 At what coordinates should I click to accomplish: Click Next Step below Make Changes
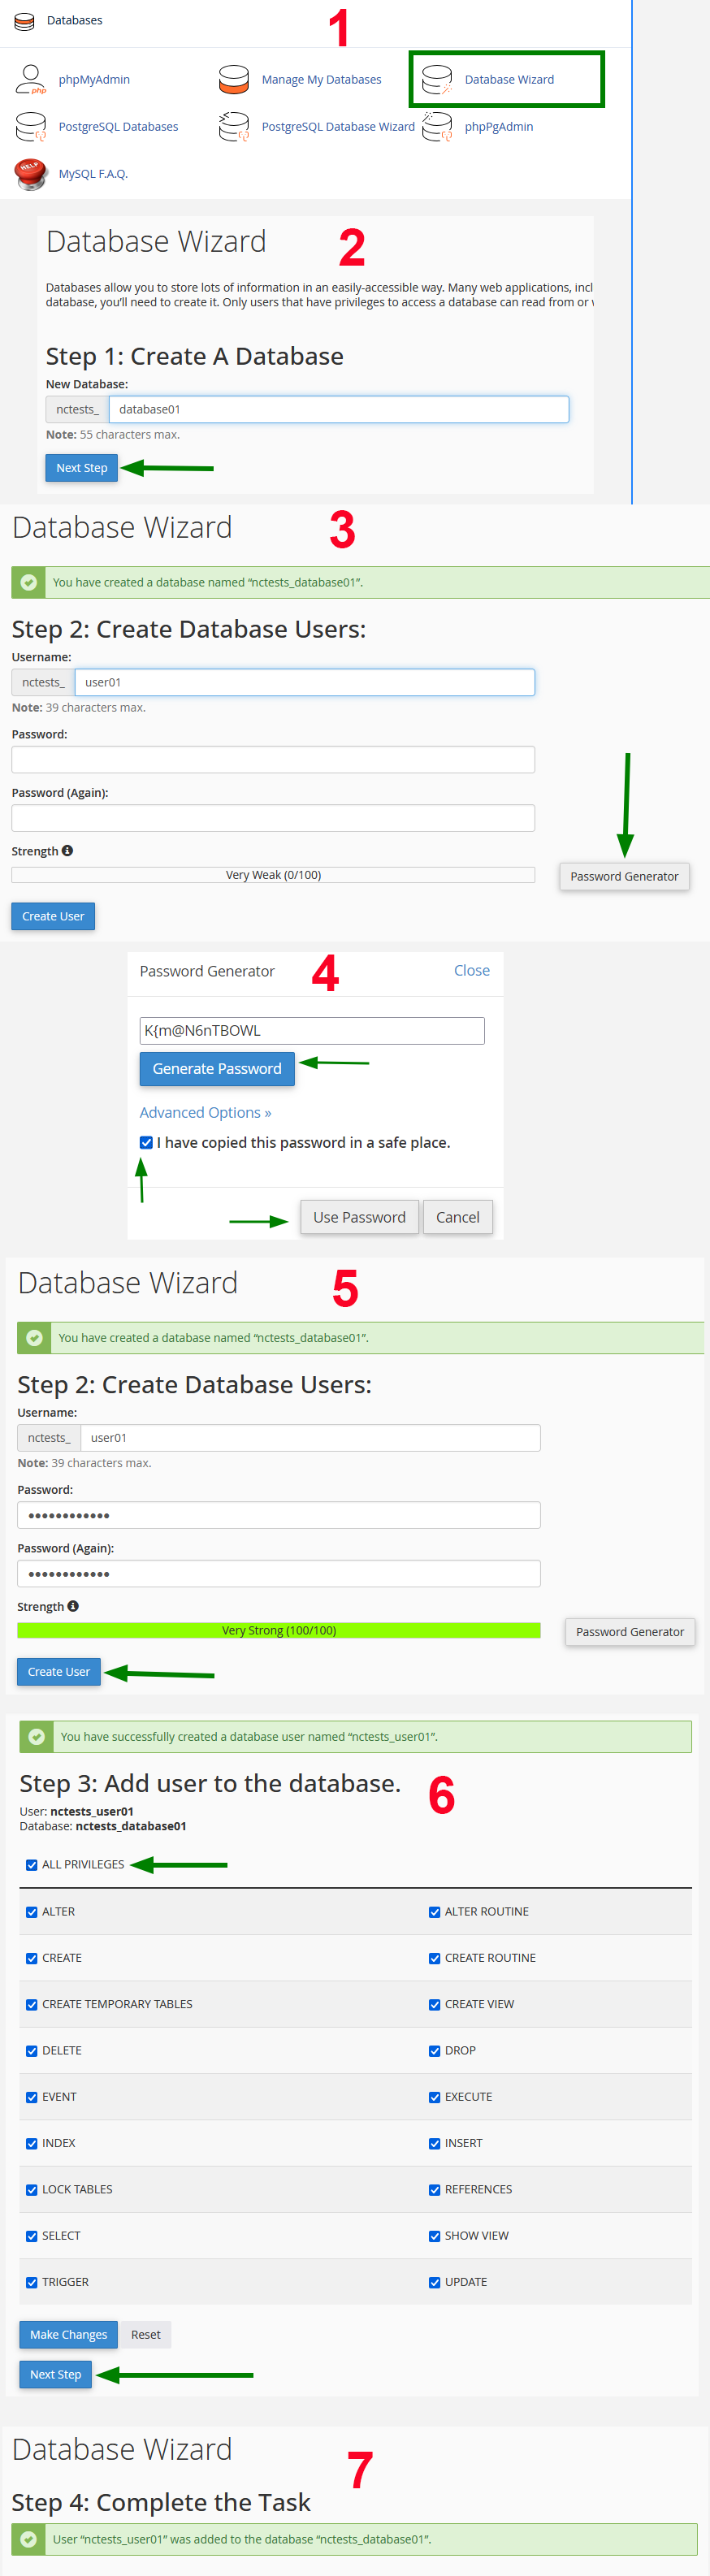click(56, 2375)
